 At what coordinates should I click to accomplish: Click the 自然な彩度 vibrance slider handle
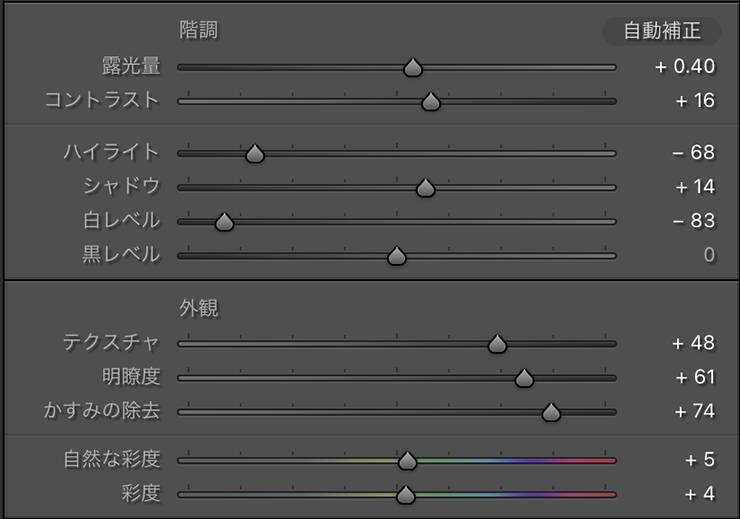coord(406,460)
